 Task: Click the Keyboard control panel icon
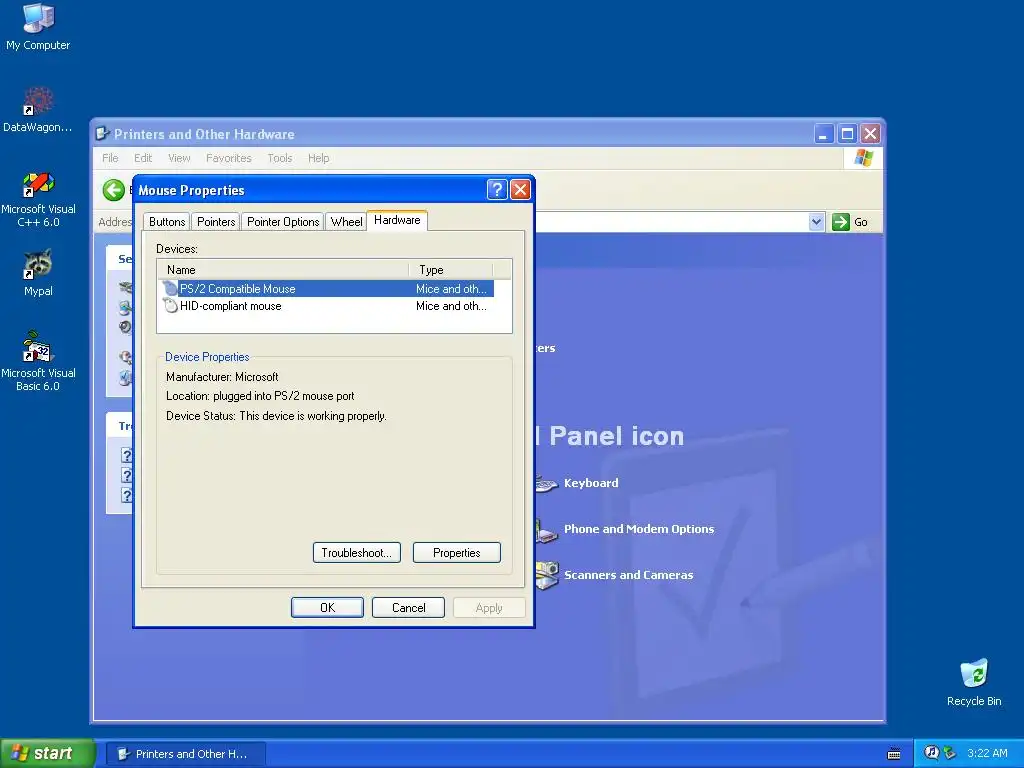[x=547, y=484]
